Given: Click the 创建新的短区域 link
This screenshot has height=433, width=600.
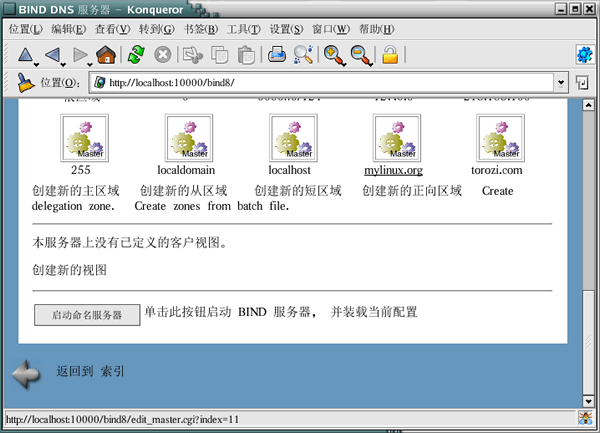Looking at the screenshot, I should (x=298, y=190).
